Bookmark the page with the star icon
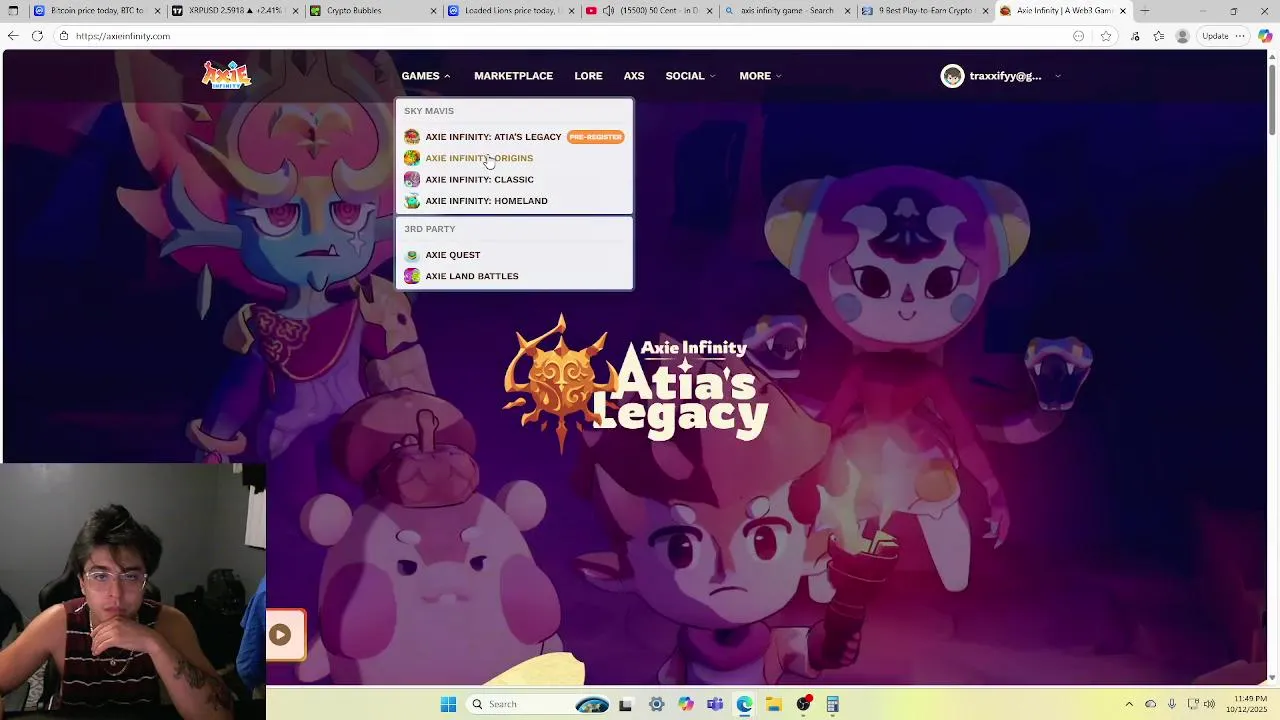This screenshot has width=1280, height=720. (1106, 36)
